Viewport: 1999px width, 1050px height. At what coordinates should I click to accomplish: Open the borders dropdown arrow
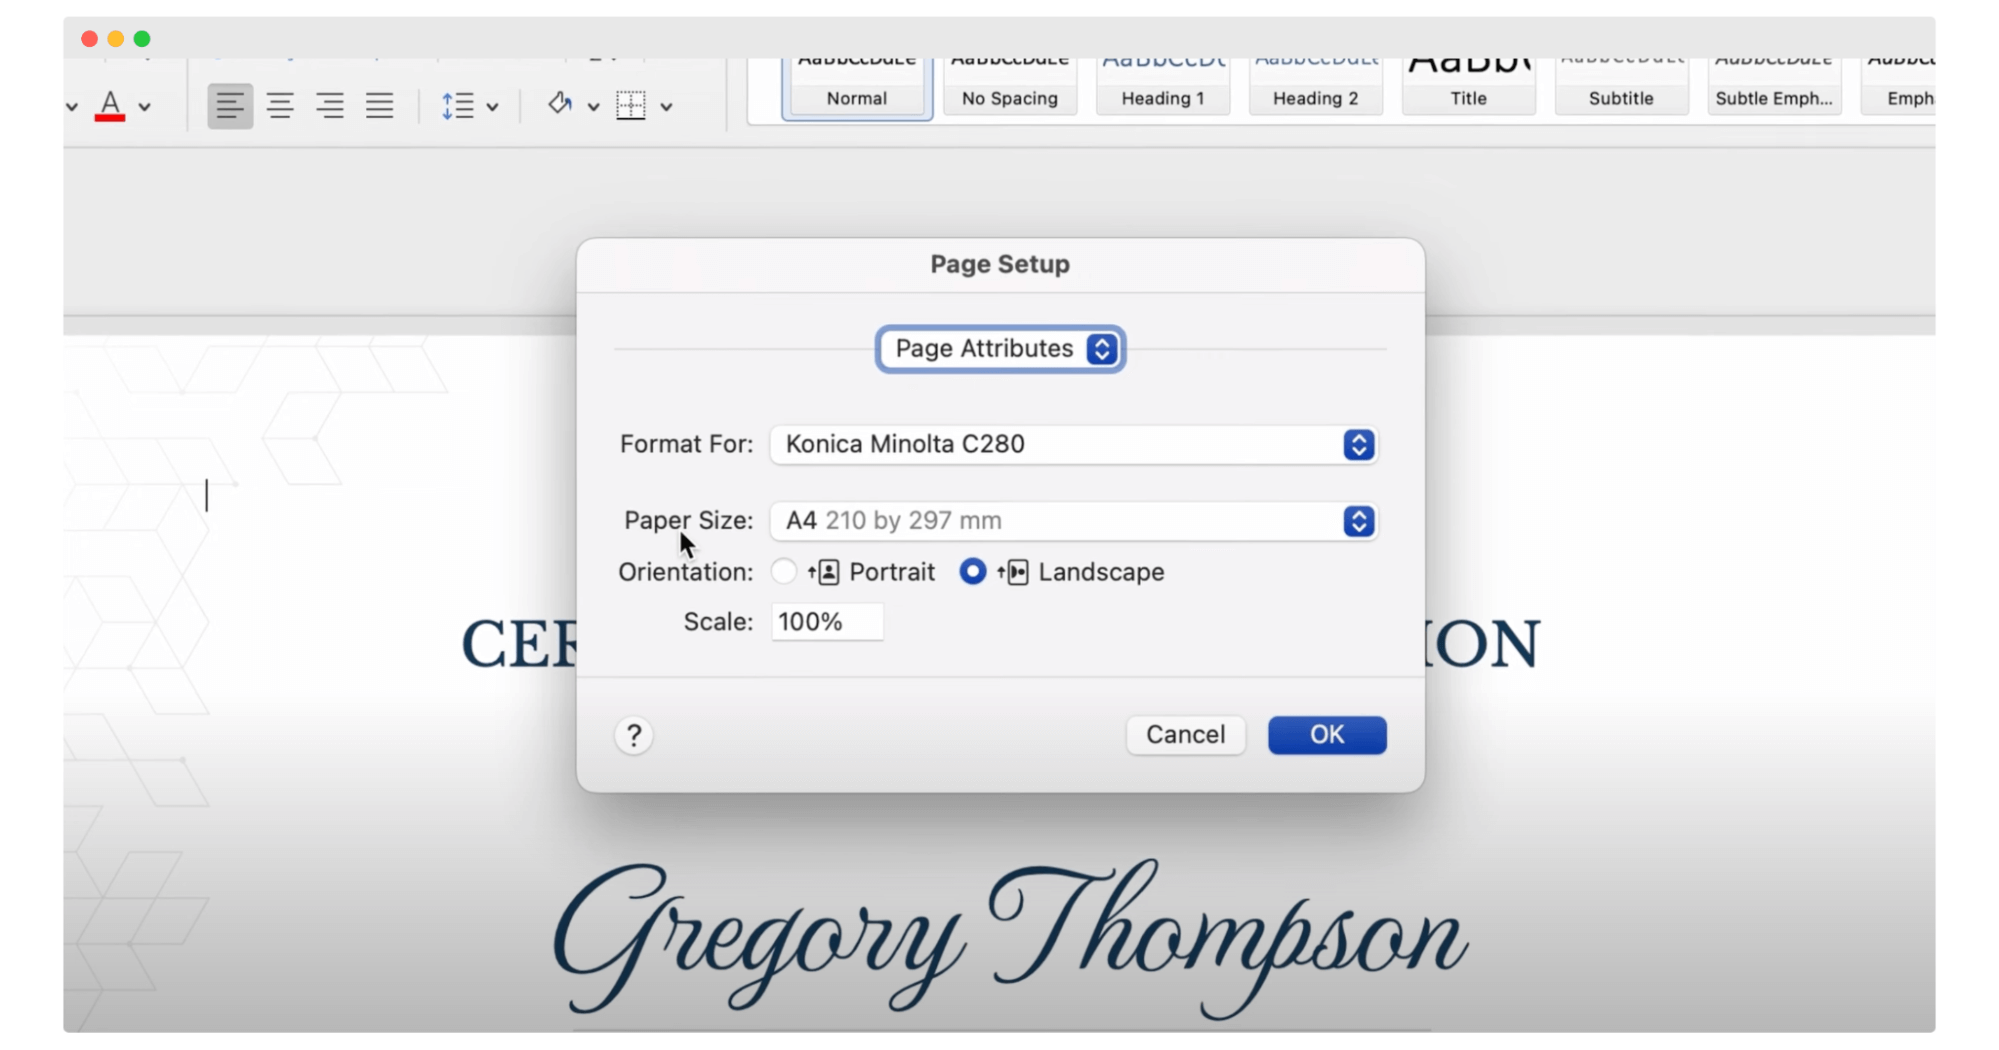666,106
